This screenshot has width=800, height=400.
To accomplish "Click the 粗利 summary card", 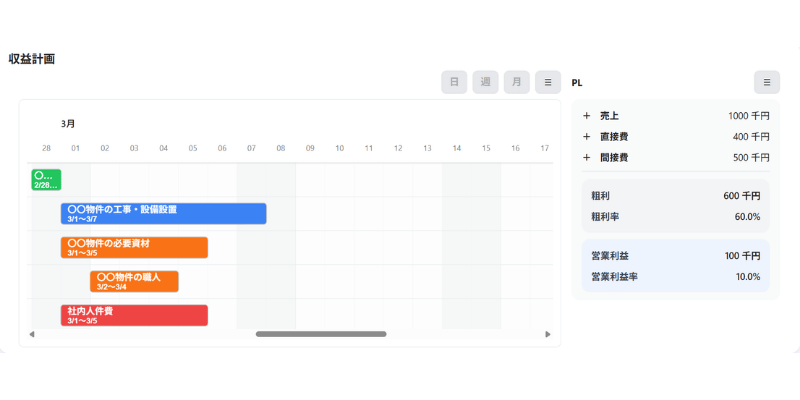I will [x=675, y=206].
